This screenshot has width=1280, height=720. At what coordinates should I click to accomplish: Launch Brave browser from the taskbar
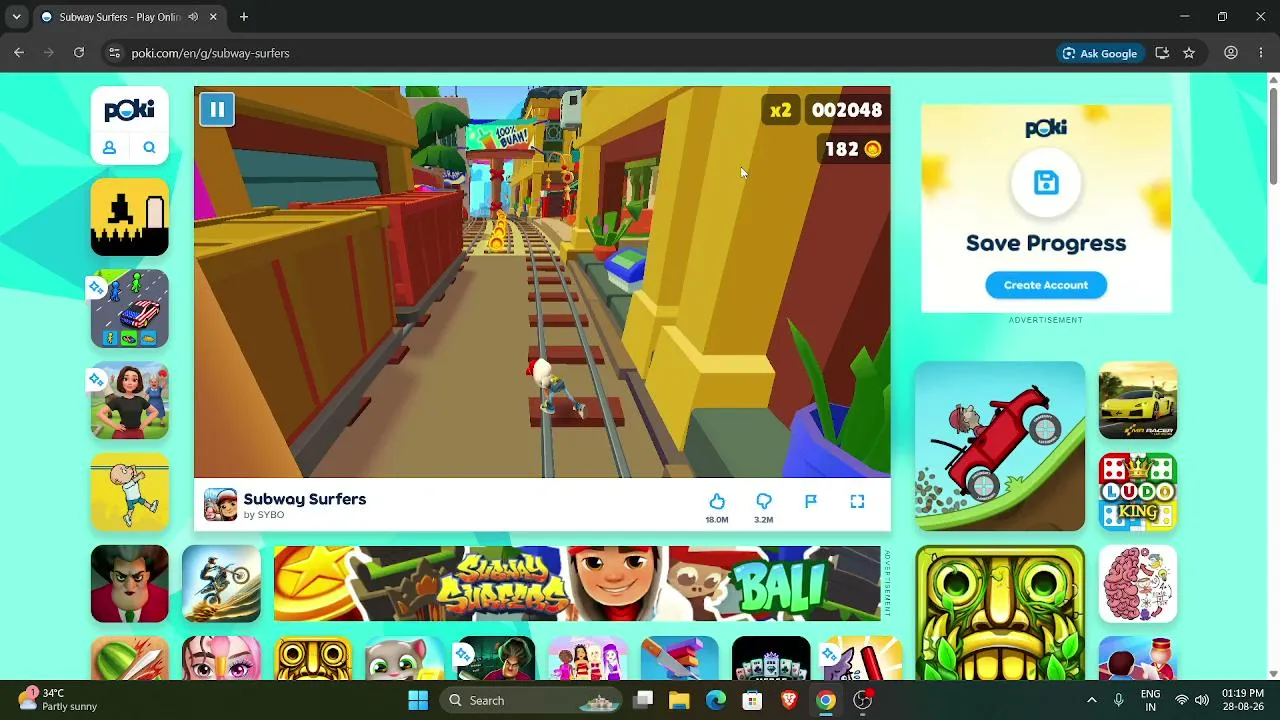click(x=789, y=700)
